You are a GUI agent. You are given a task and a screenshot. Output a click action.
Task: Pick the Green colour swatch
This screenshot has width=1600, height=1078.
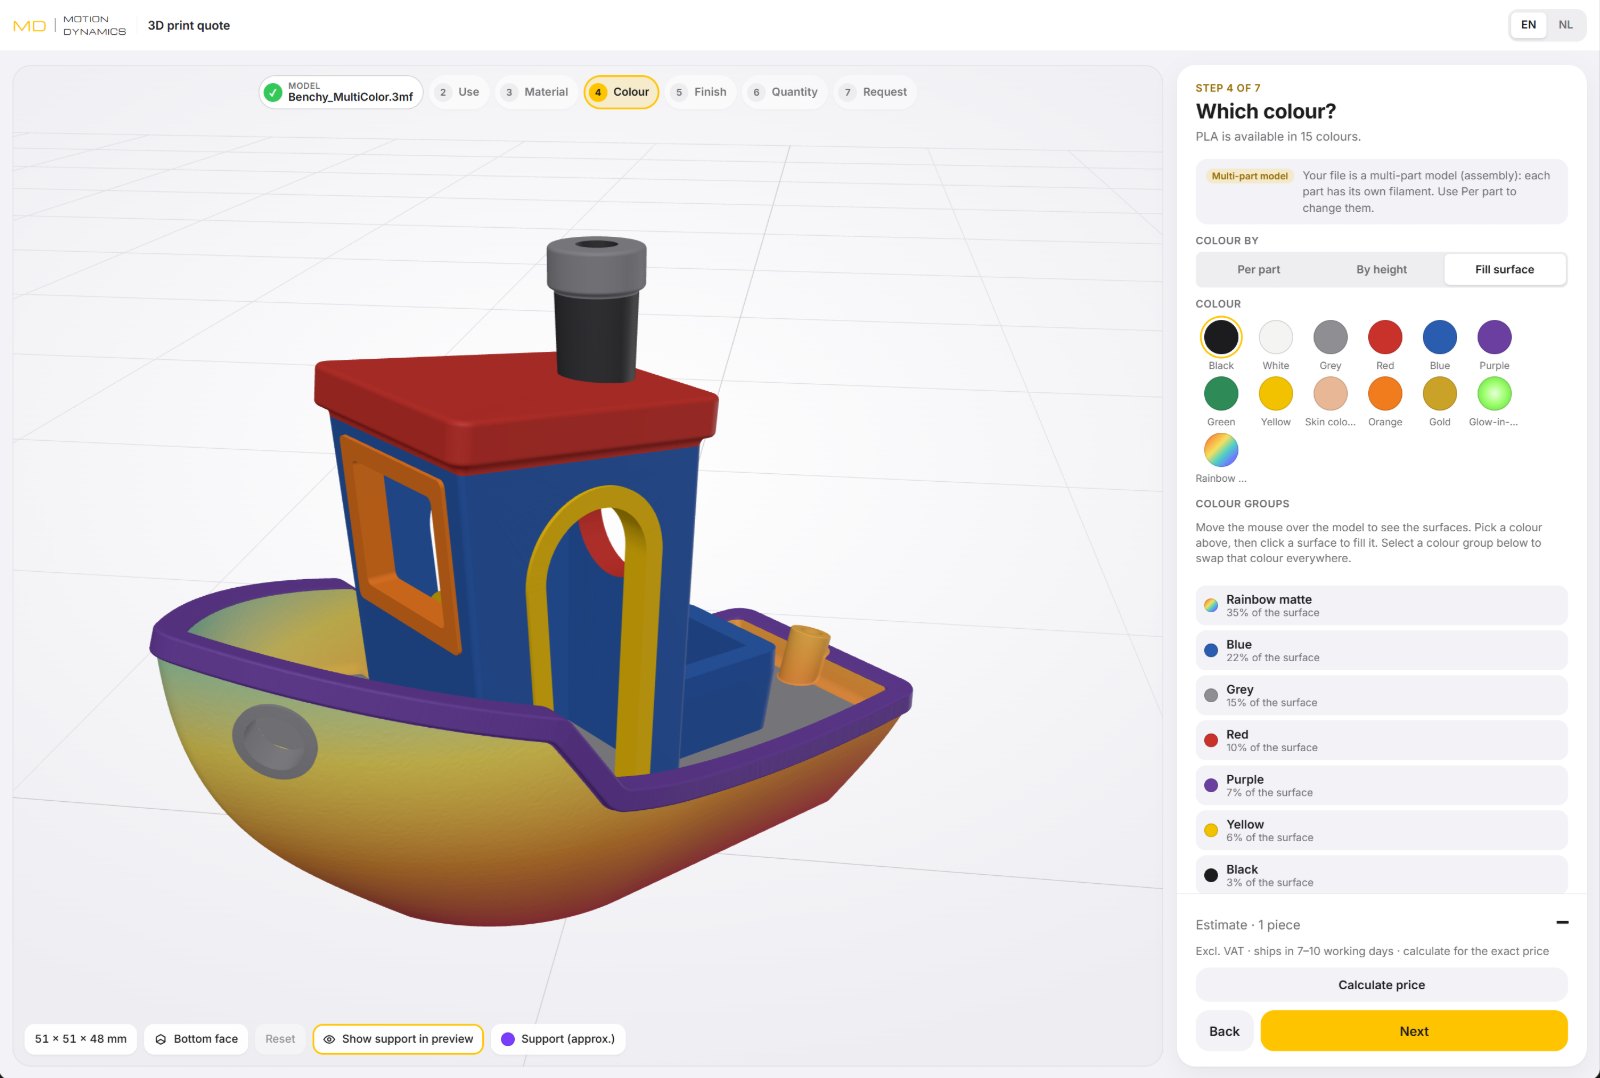tap(1221, 394)
